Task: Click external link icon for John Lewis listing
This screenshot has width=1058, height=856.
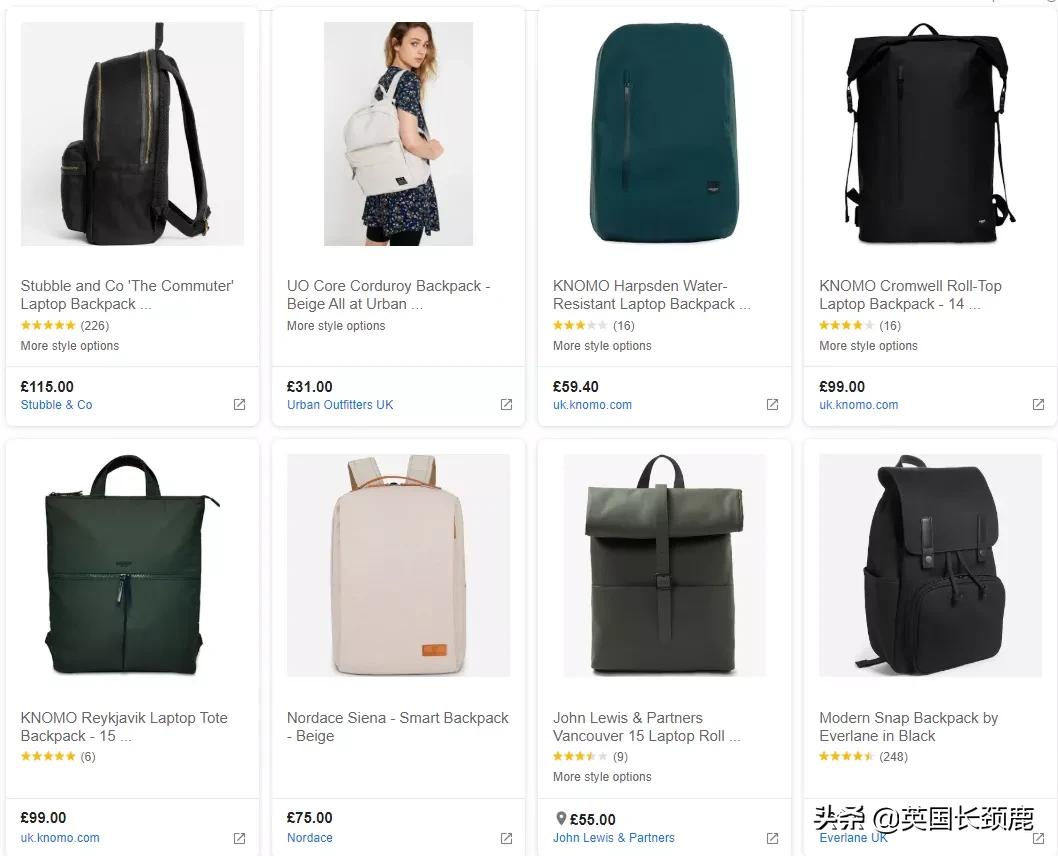Action: pos(772,838)
